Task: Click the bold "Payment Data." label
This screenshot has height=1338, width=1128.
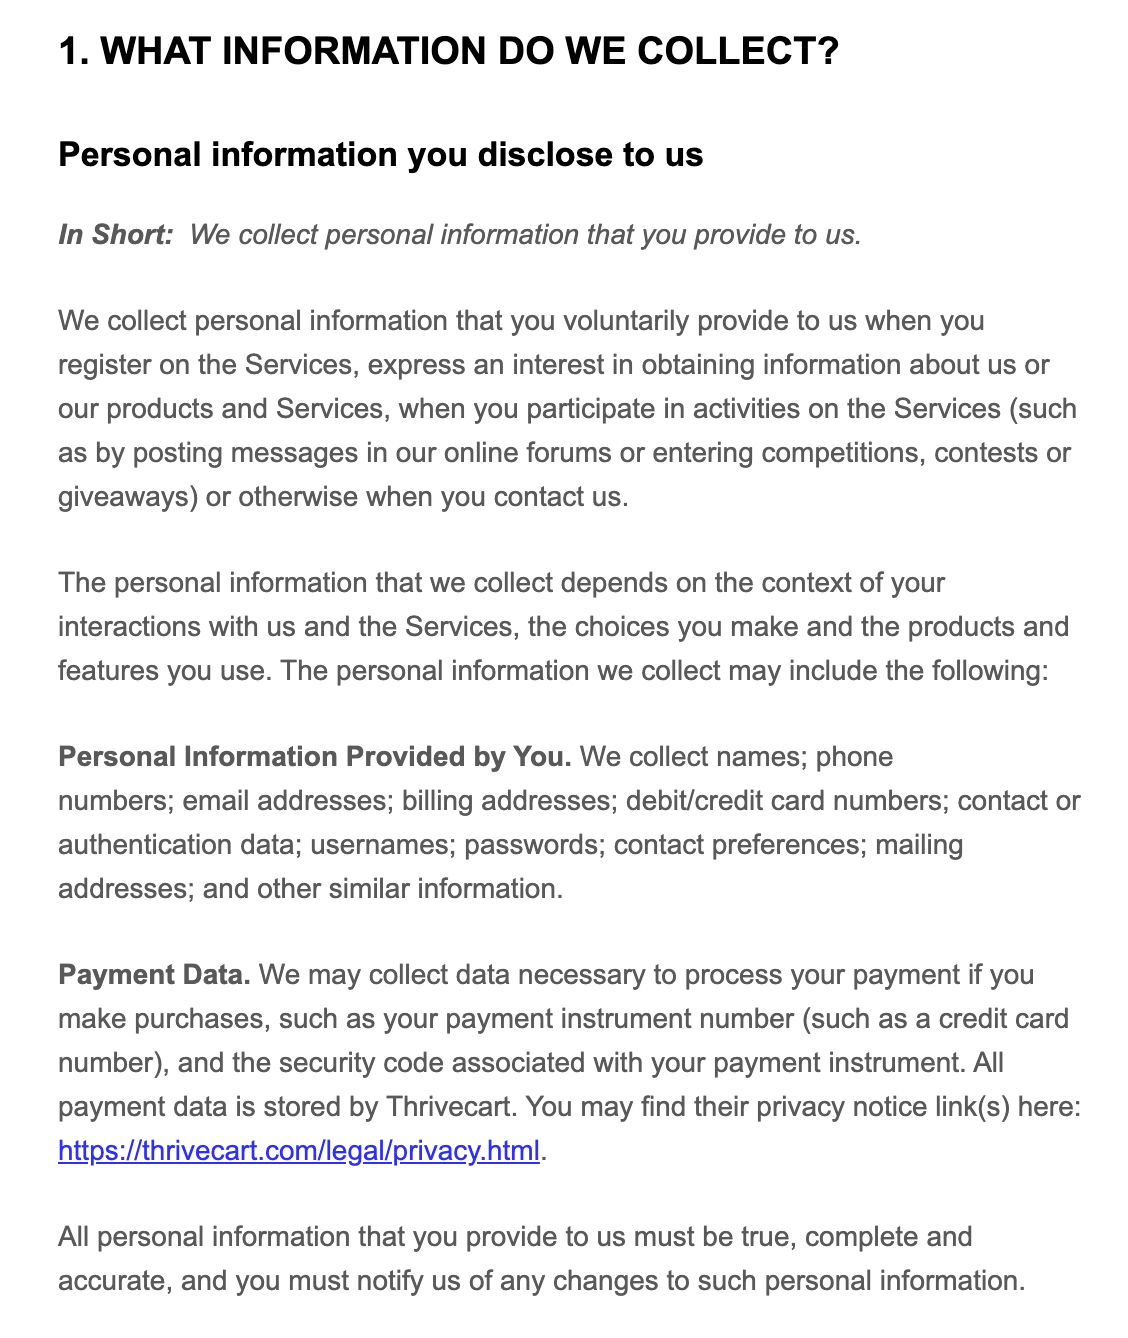Action: point(154,975)
